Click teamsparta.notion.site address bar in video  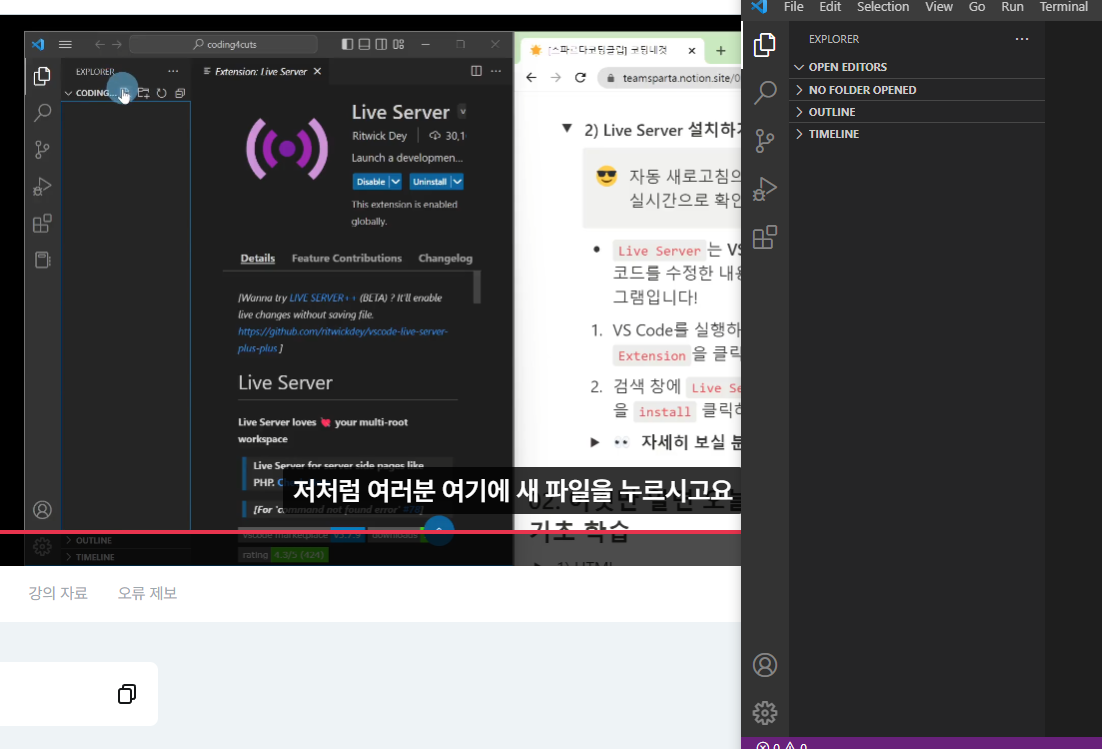click(671, 78)
